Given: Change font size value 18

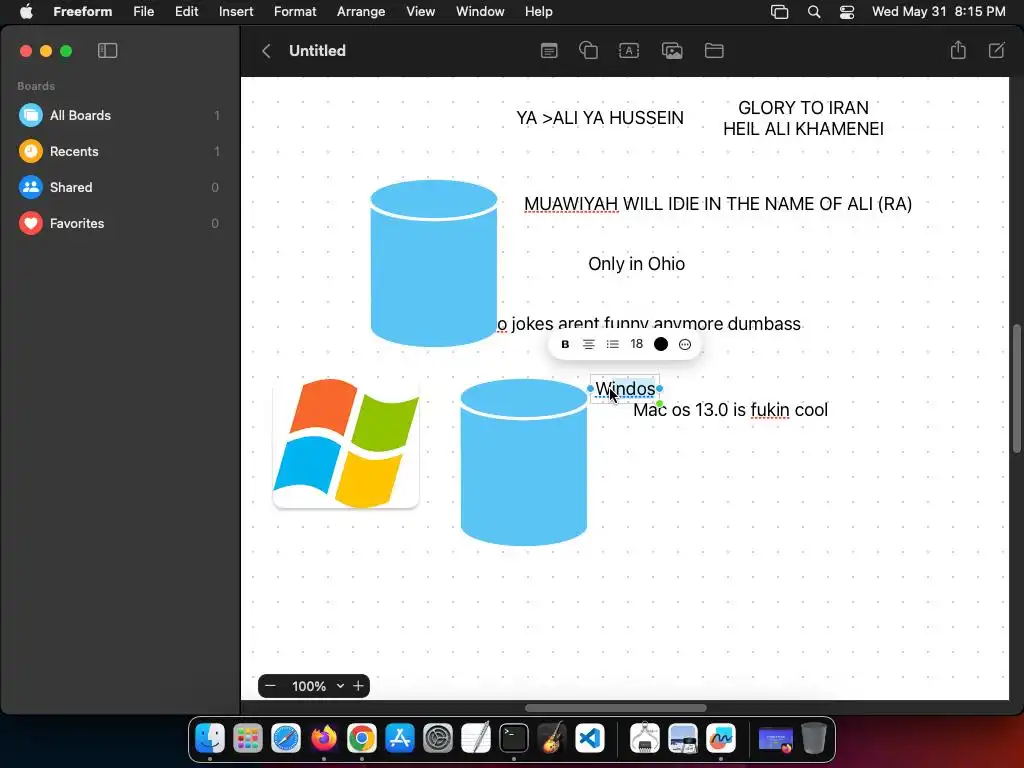Looking at the screenshot, I should [637, 344].
